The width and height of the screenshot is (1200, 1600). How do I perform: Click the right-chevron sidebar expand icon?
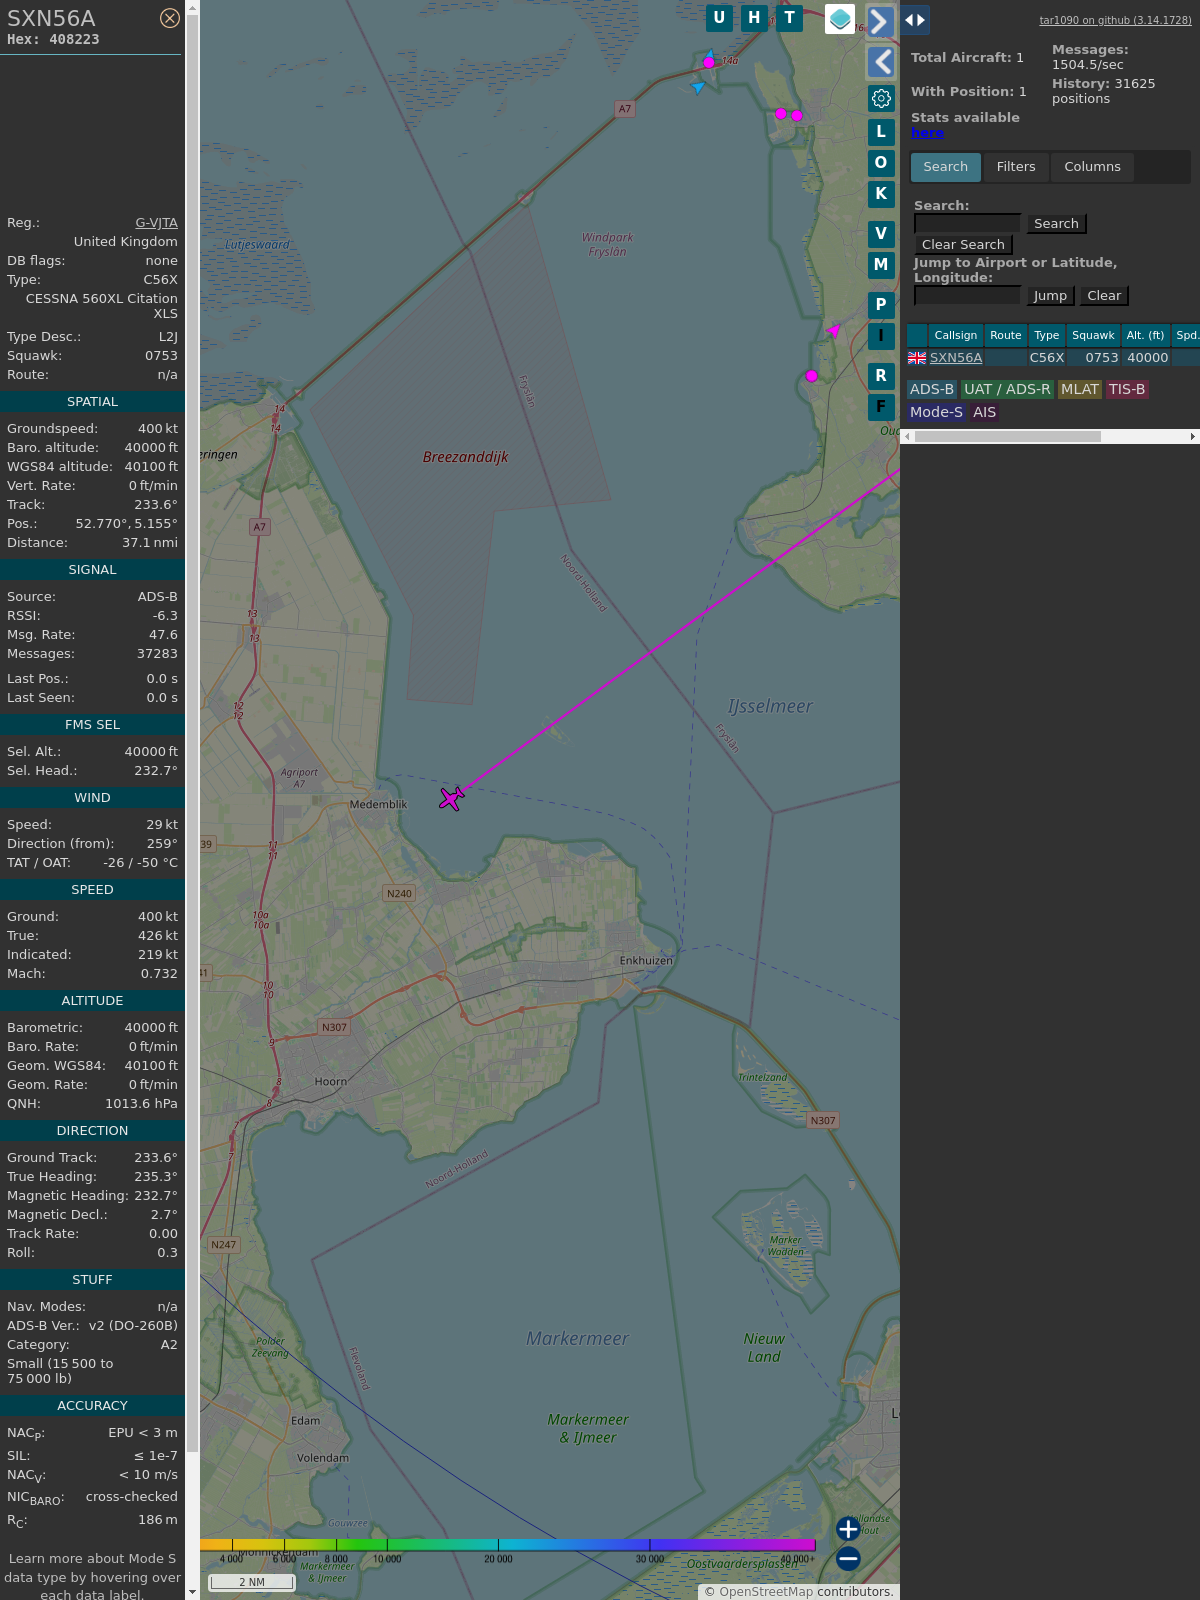click(x=881, y=21)
